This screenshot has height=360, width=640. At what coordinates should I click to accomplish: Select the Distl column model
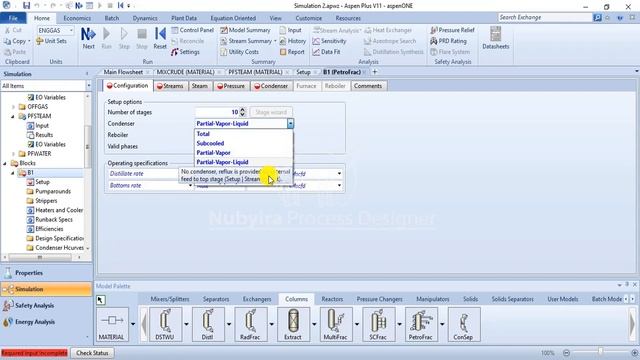pos(207,324)
